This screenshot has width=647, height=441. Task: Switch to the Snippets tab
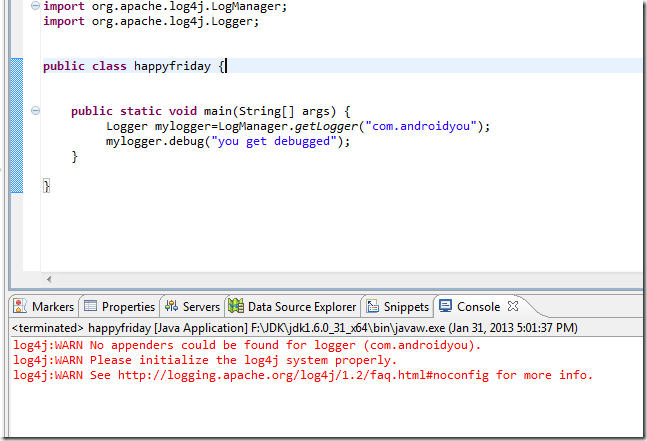coord(398,307)
